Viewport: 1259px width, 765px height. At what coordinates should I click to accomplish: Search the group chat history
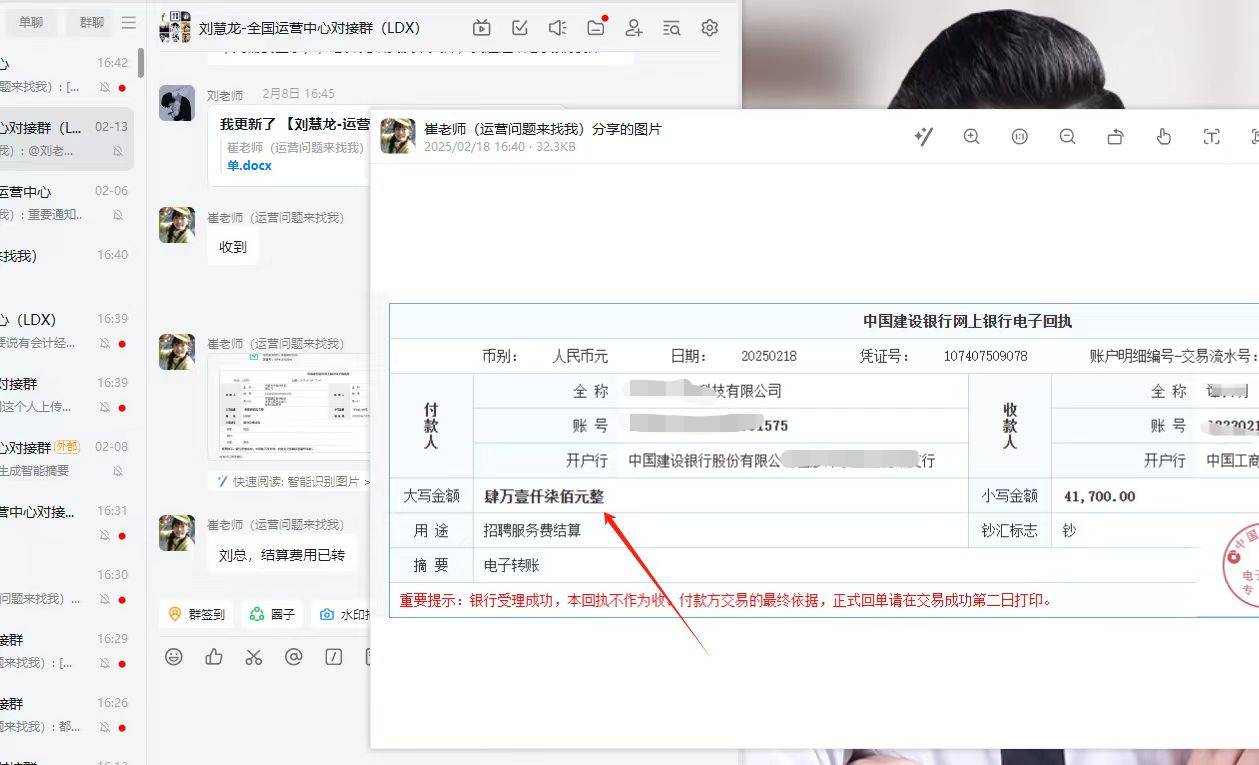(671, 28)
